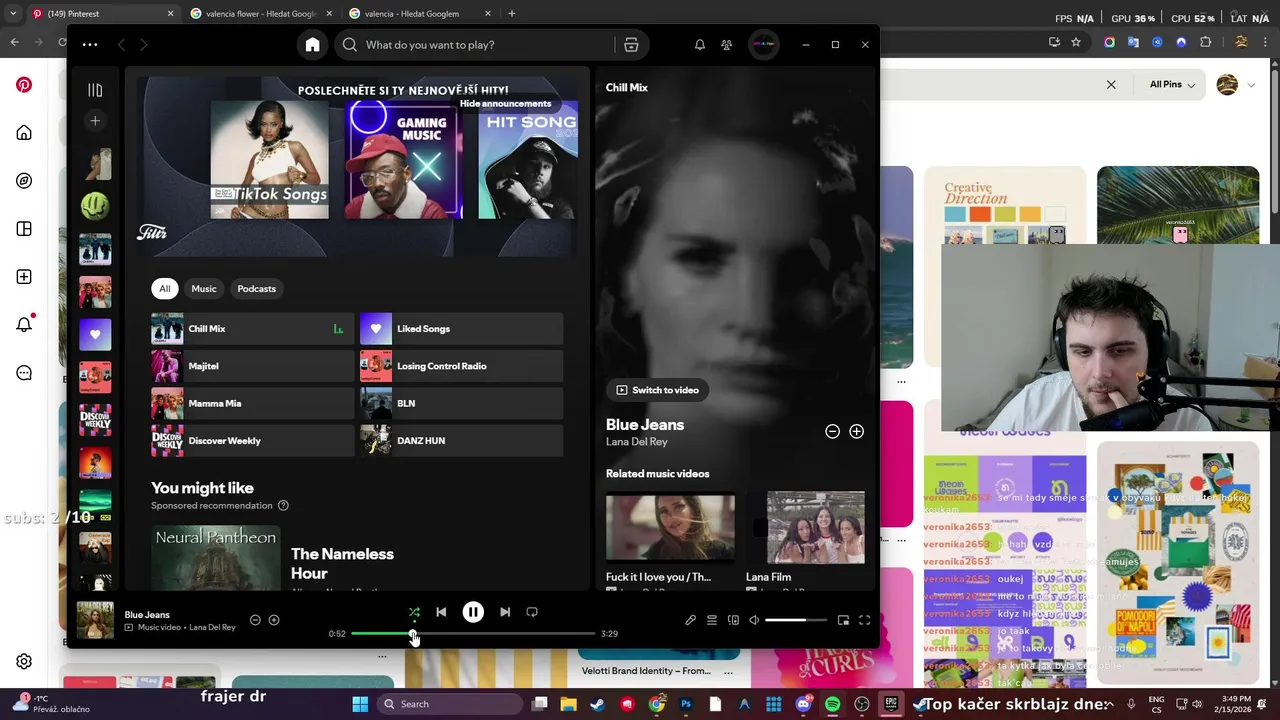This screenshot has width=1280, height=720.
Task: Go to Spotify Home via house icon
Action: pyautogui.click(x=312, y=45)
